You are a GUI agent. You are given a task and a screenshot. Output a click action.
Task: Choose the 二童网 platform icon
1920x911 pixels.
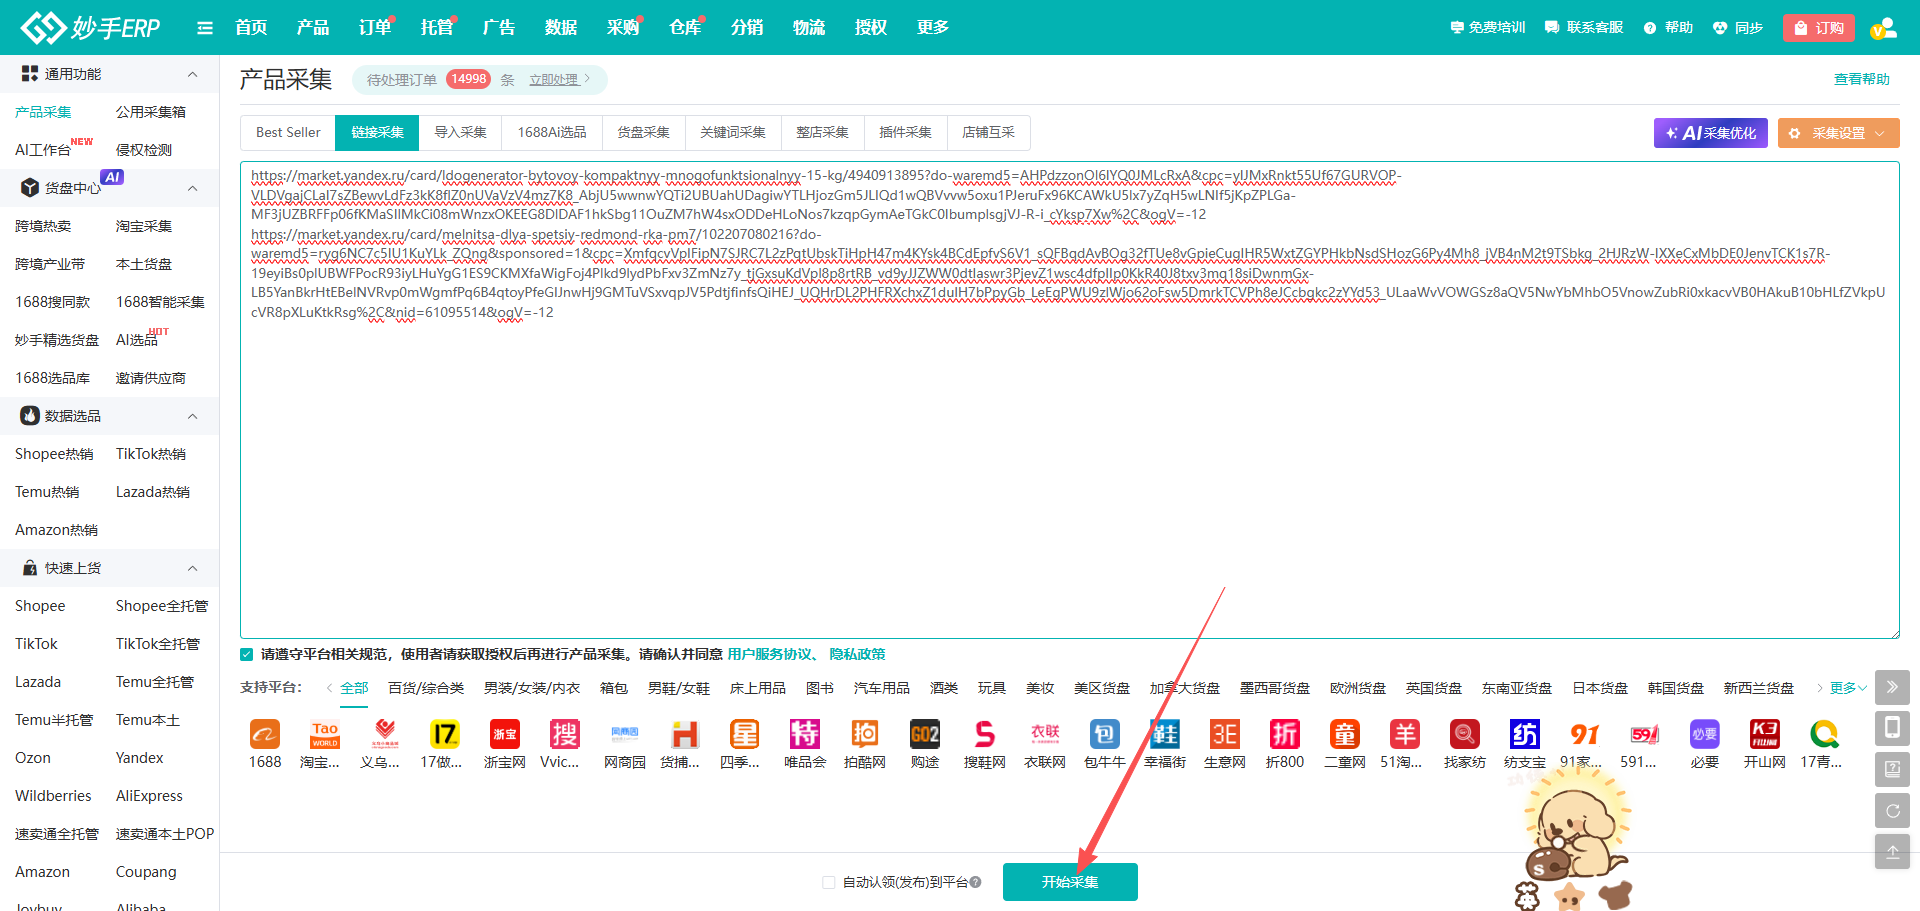(x=1345, y=735)
